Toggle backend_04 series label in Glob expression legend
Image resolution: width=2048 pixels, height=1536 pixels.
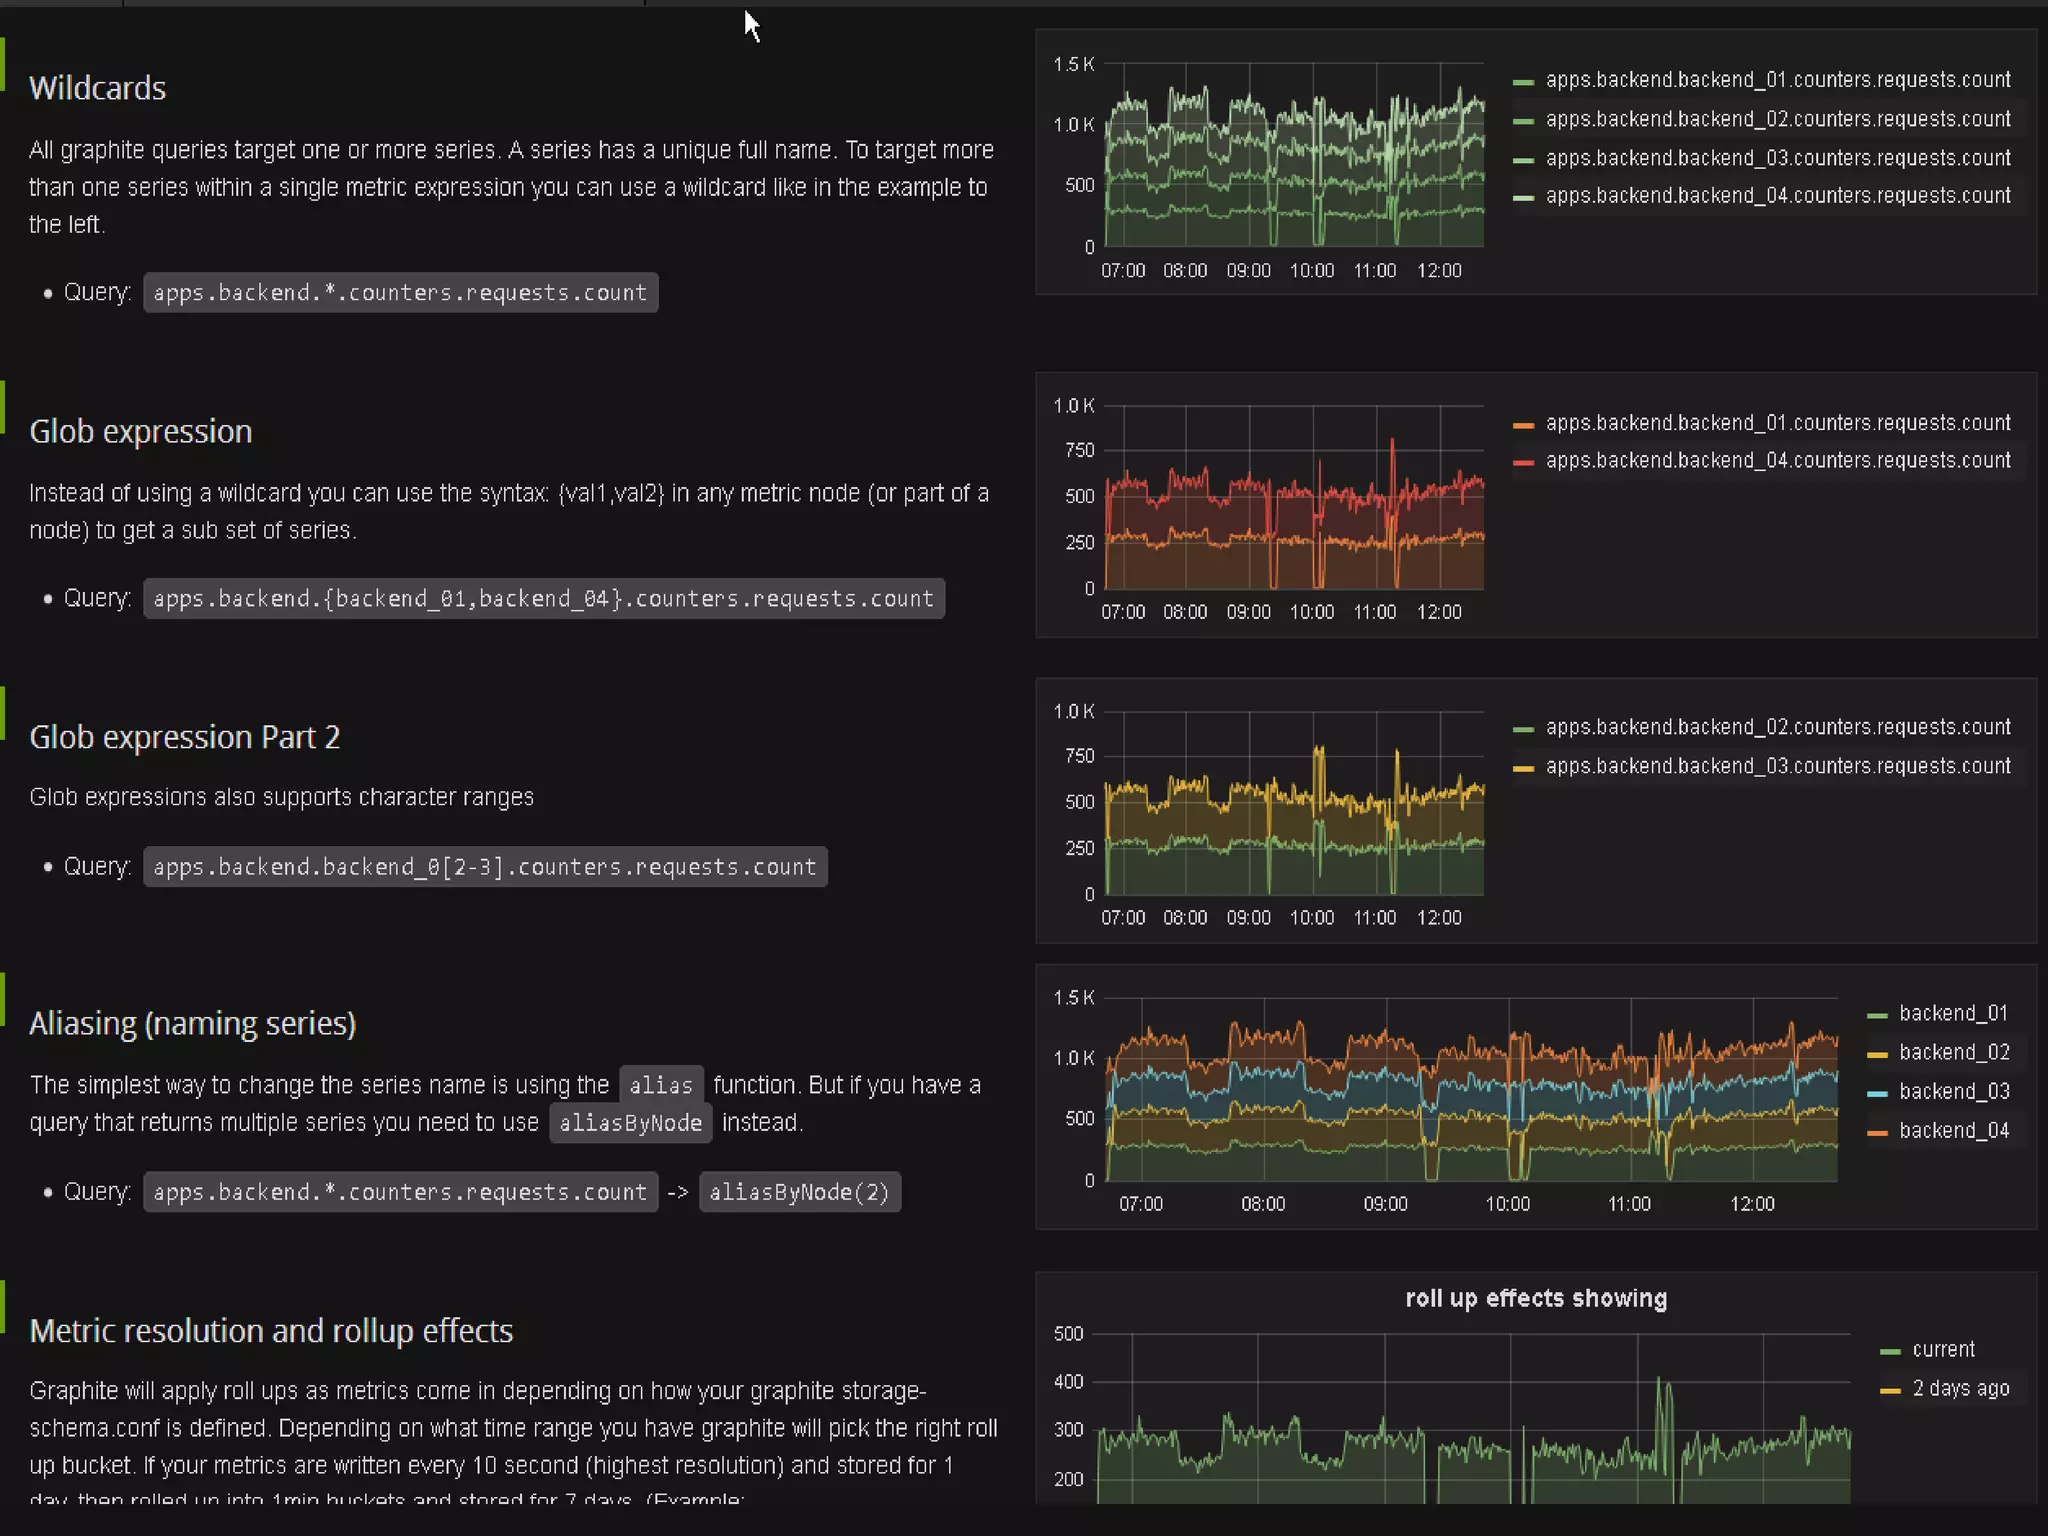(1777, 461)
